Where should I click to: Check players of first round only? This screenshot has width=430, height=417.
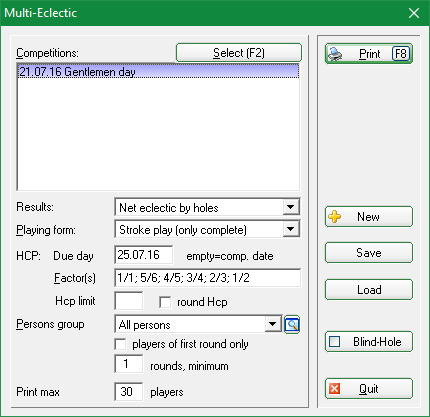coord(120,344)
